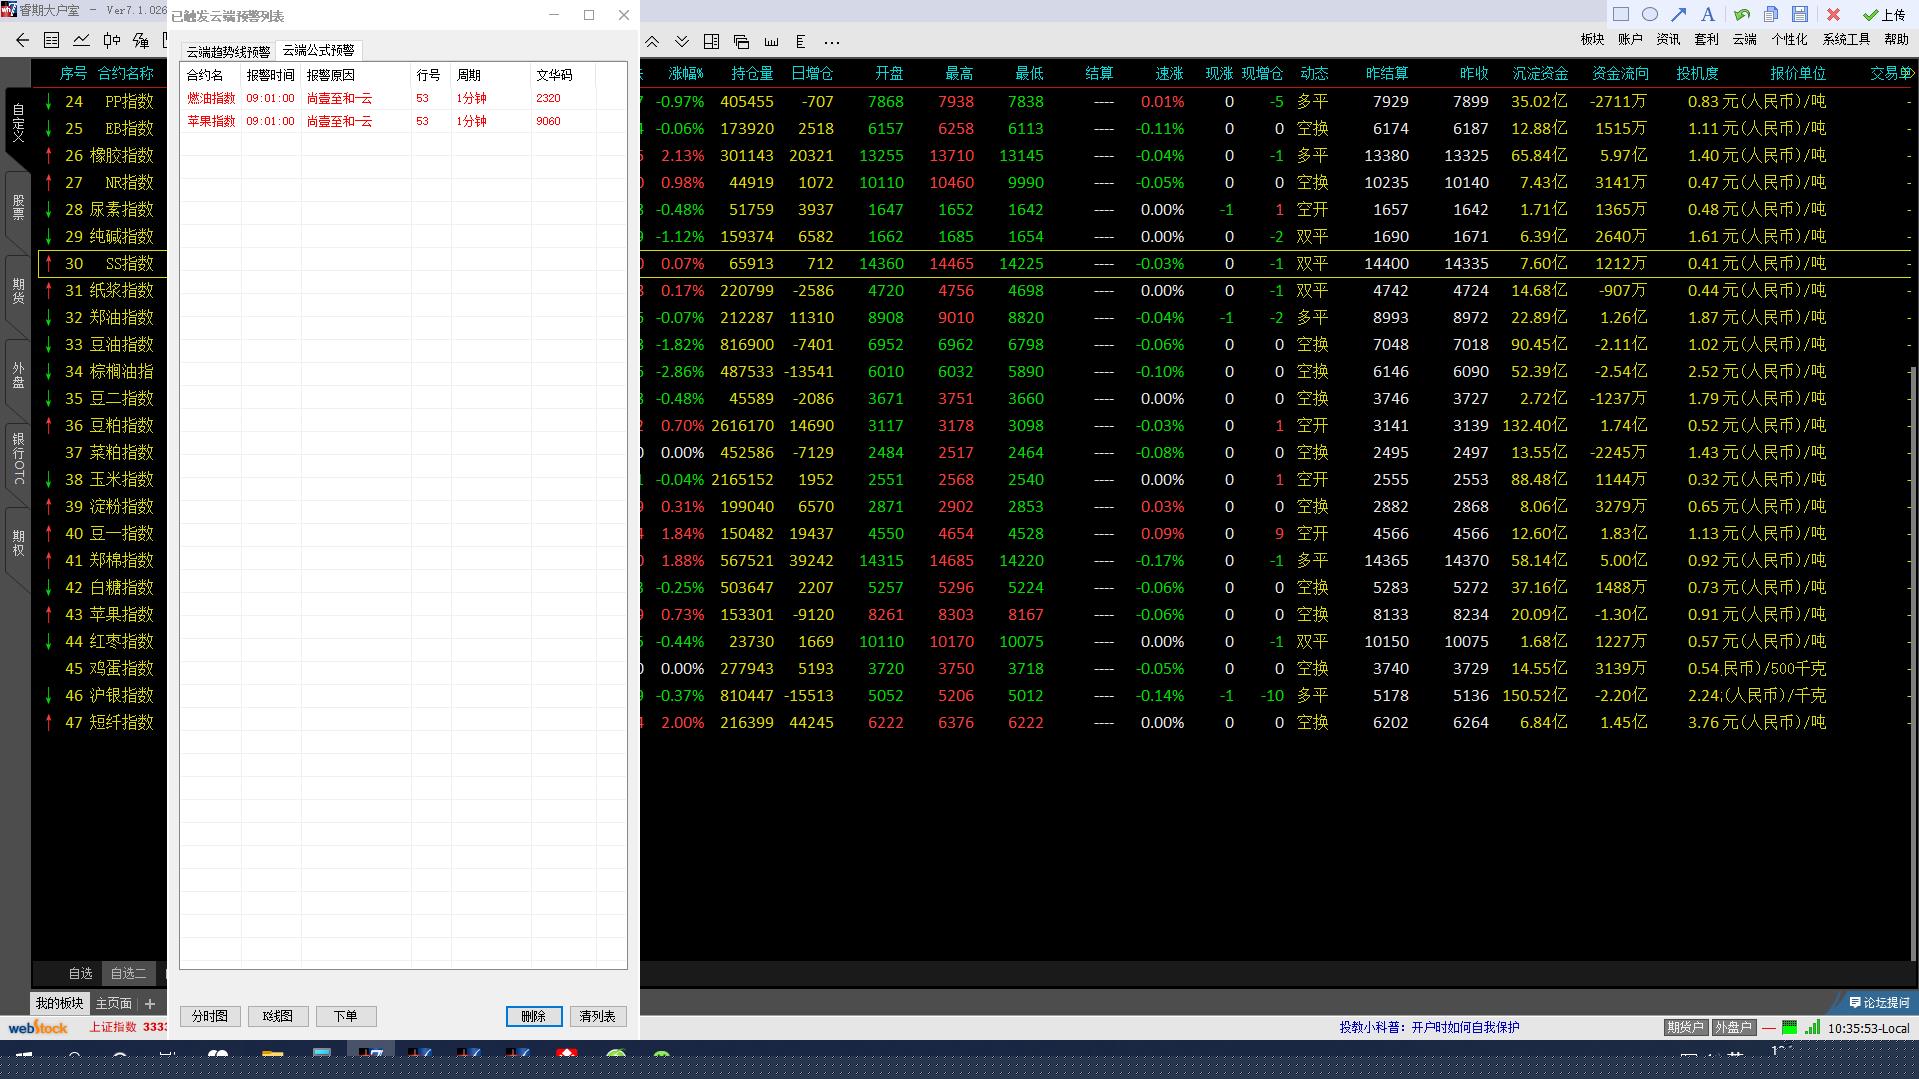1919x1079 pixels.
Task: Select the text 'A' annotation tool
Action: pyautogui.click(x=1708, y=14)
